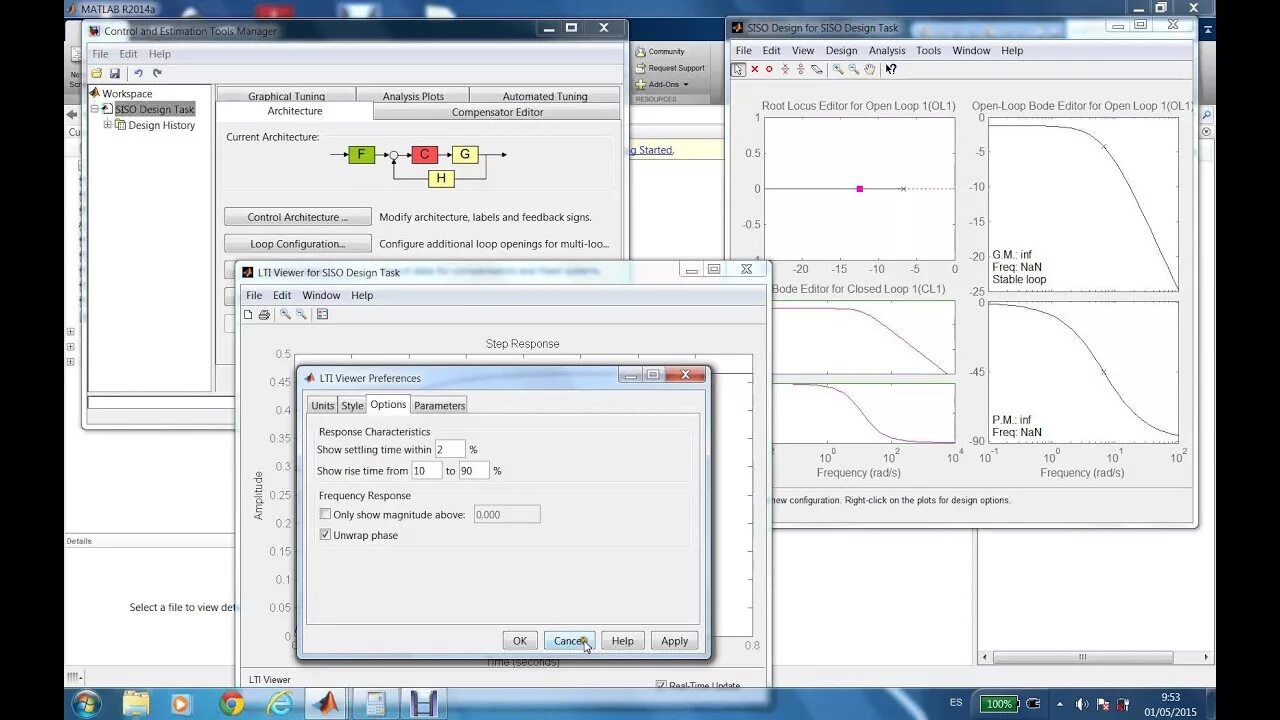Open Design menu in SISO Design window

[x=841, y=50]
